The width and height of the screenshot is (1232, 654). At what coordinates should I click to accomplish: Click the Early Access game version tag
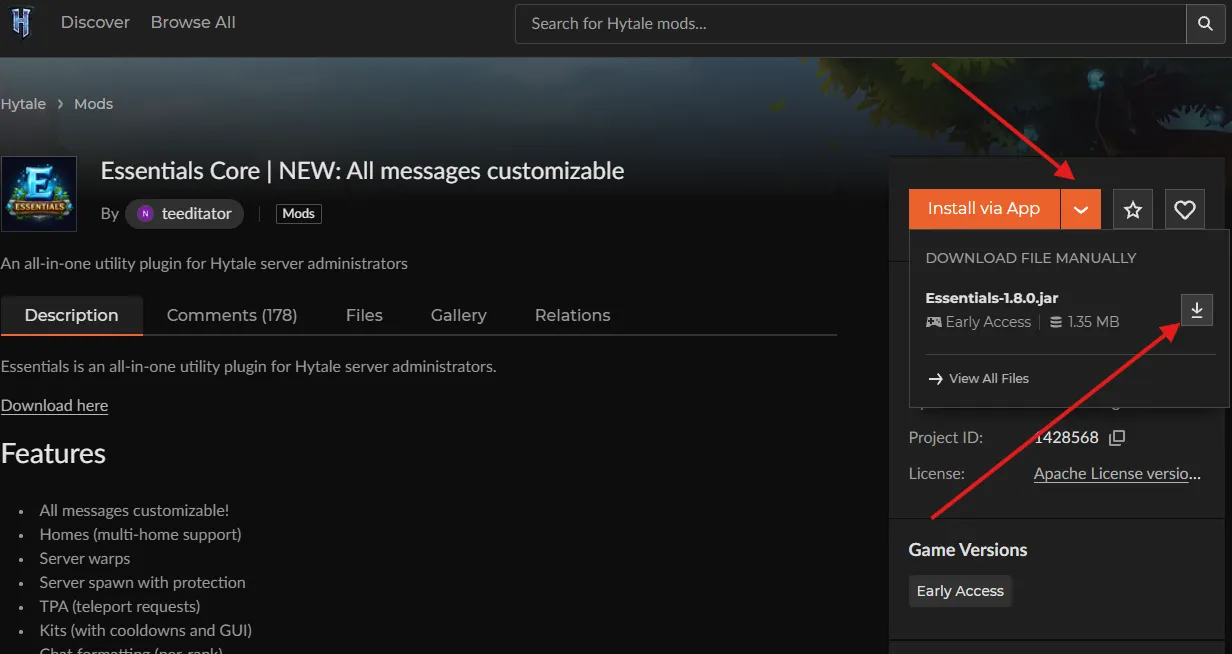pos(960,591)
